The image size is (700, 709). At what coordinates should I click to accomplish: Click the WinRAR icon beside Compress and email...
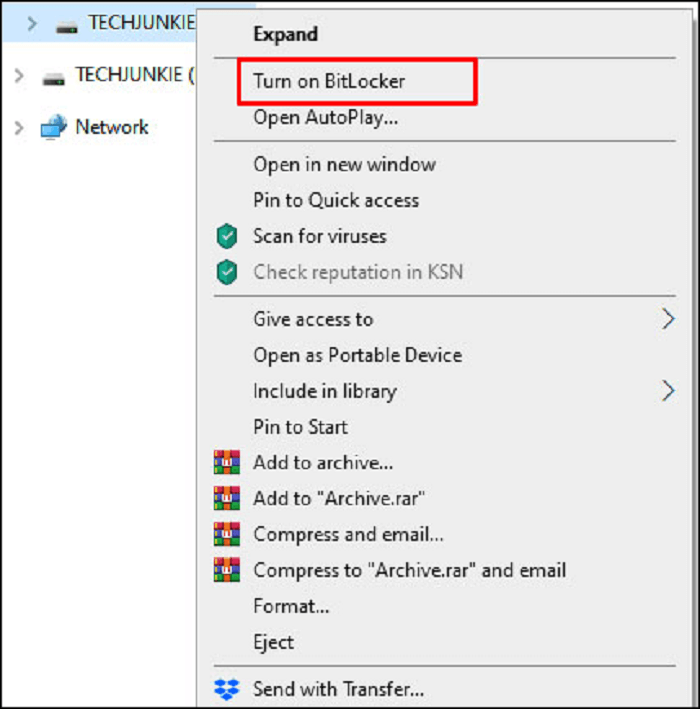(227, 534)
